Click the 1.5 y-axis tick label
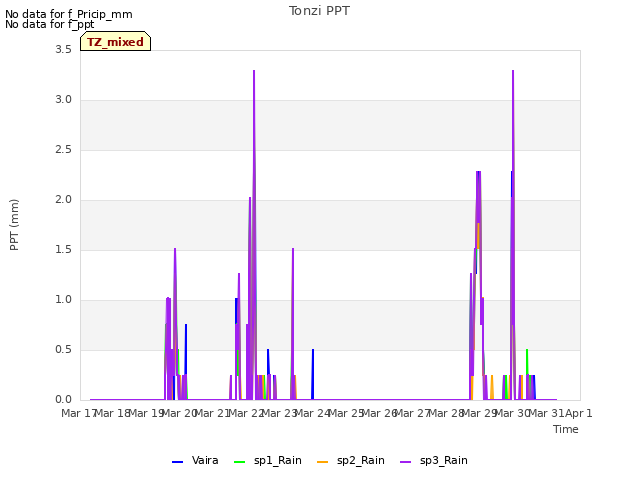 64,250
